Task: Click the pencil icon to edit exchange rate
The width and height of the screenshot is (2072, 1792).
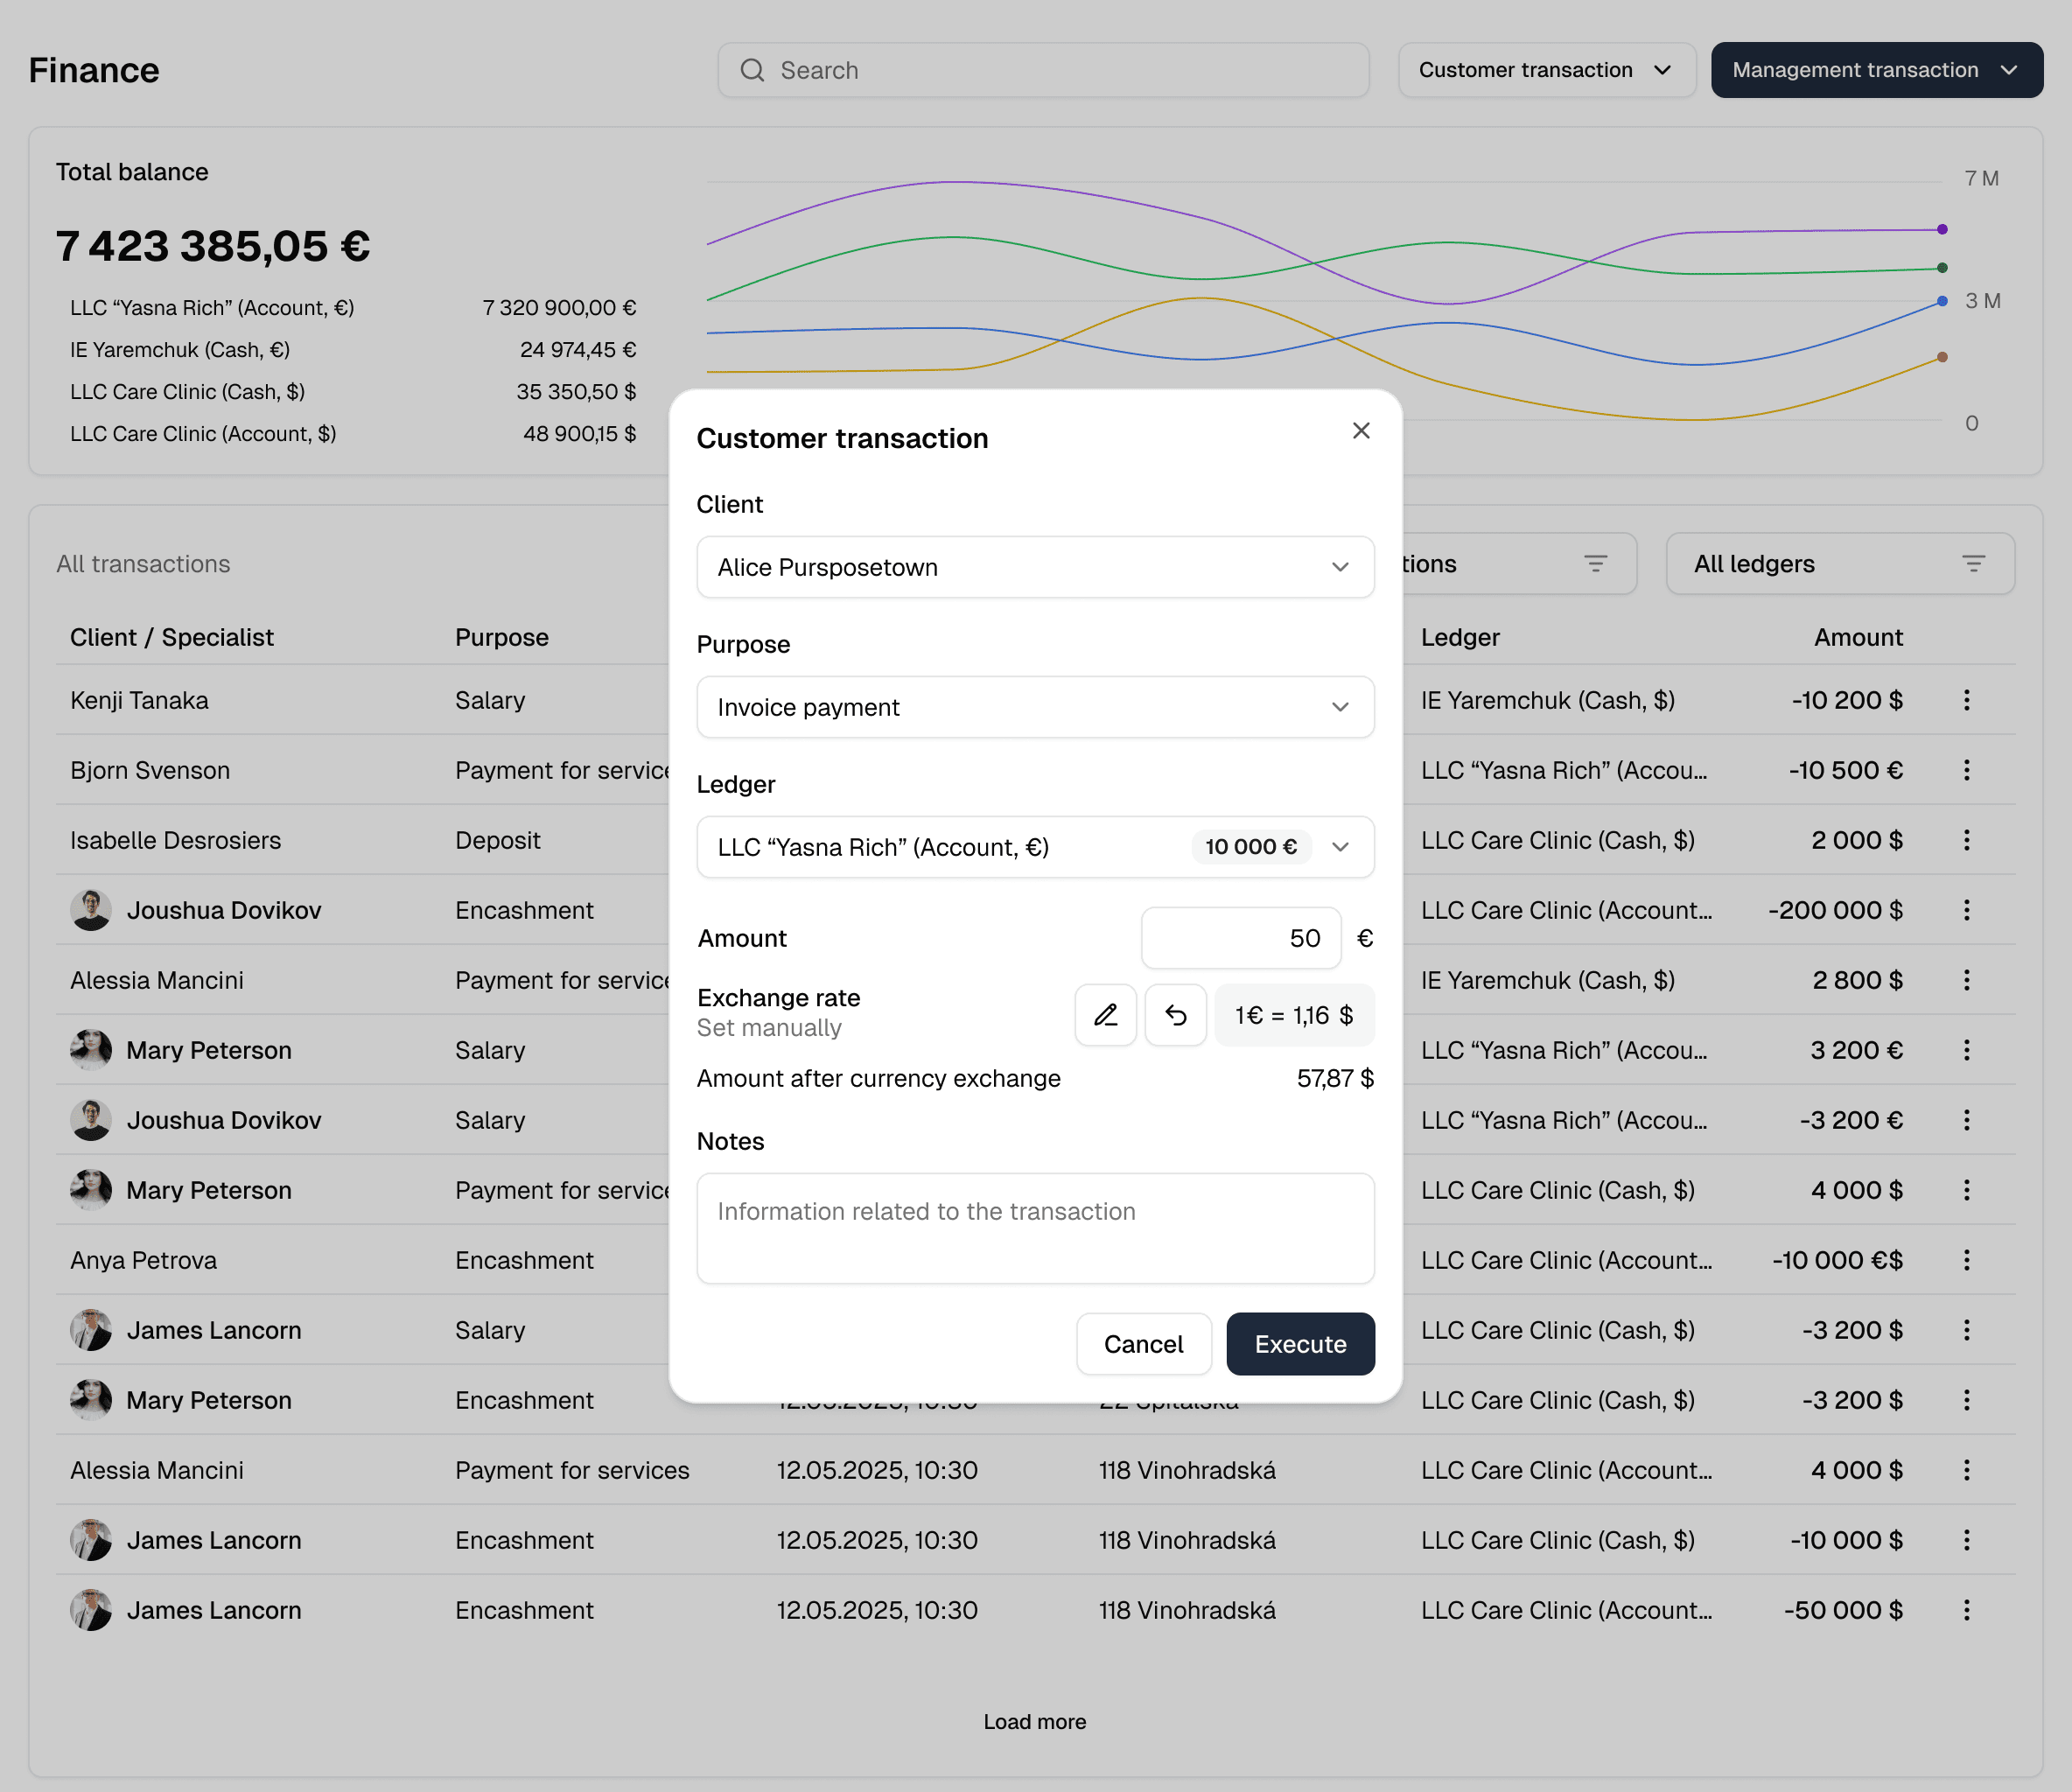Action: (1105, 1015)
